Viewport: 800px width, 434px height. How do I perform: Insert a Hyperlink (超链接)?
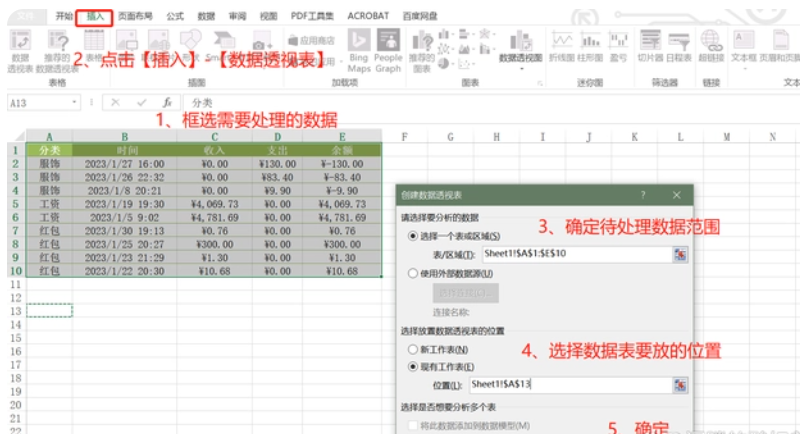click(711, 46)
